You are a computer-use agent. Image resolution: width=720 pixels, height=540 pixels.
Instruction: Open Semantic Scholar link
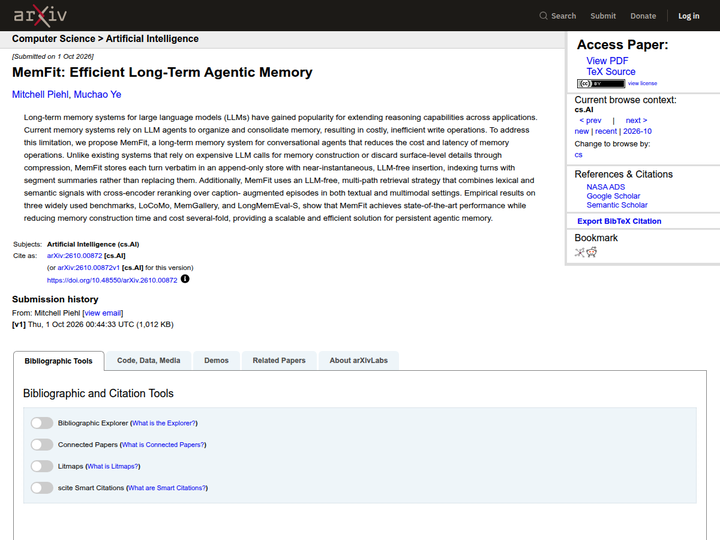617,205
